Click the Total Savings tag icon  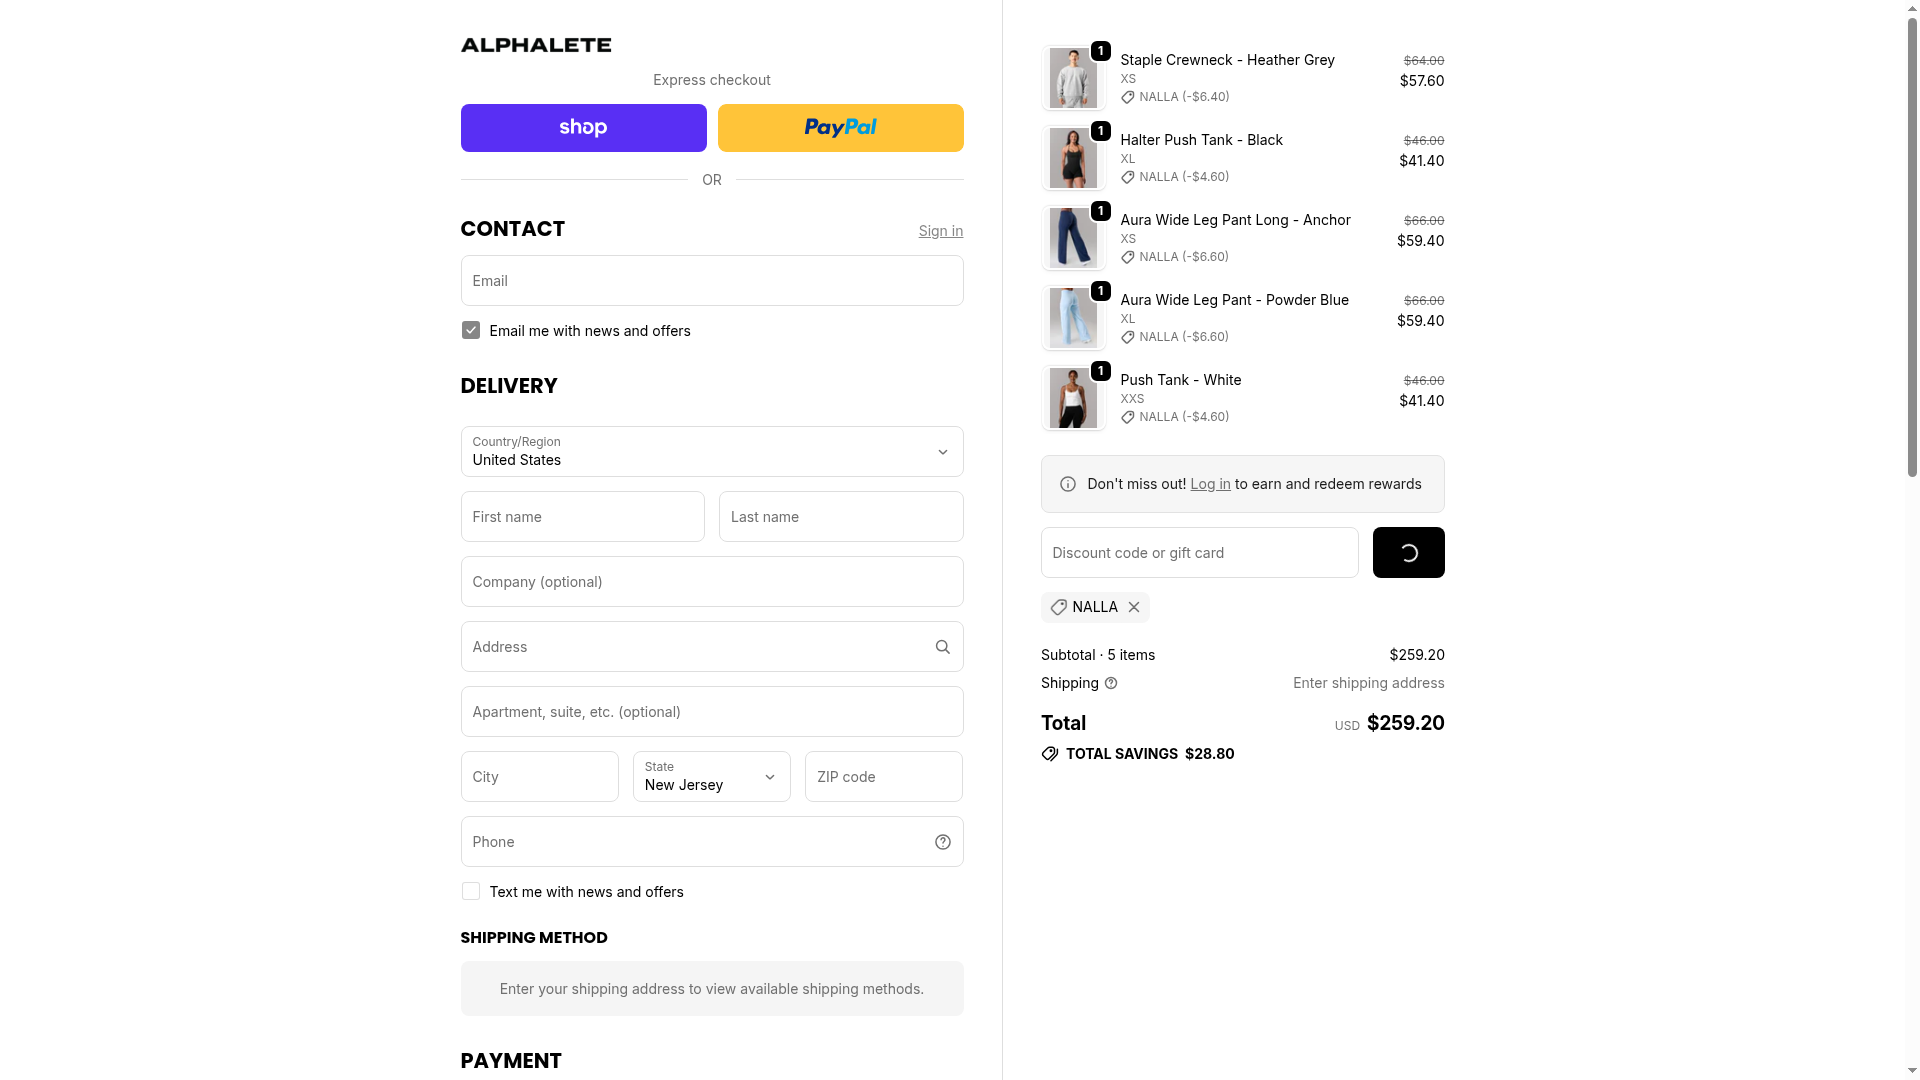(1050, 754)
